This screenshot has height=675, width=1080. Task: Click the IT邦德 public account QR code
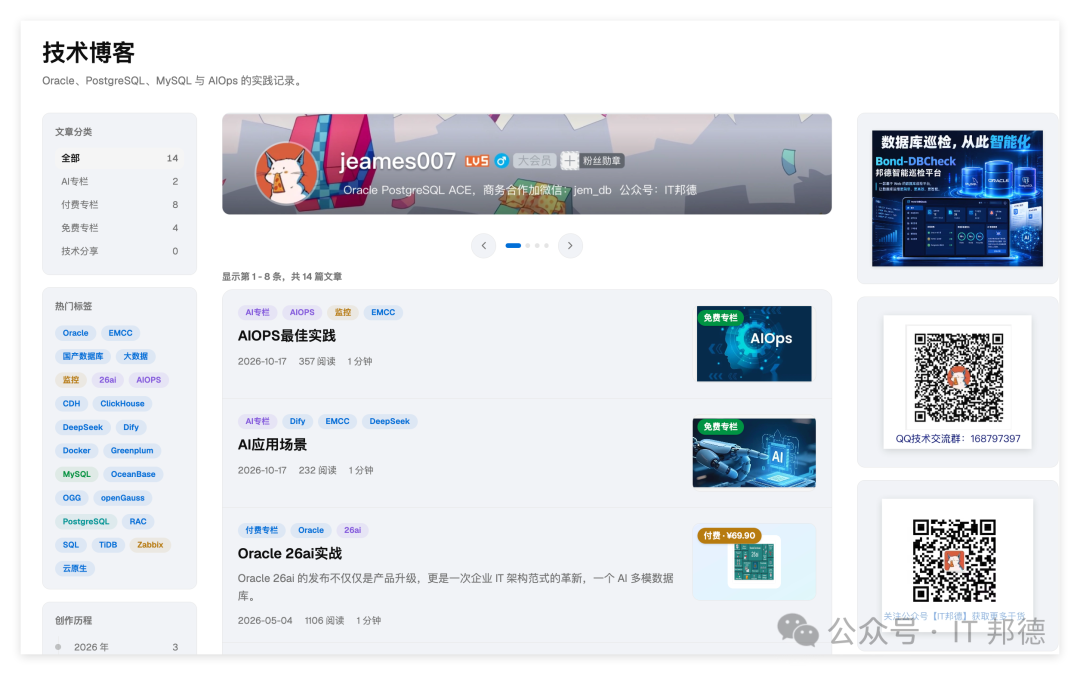pyautogui.click(x=954, y=561)
